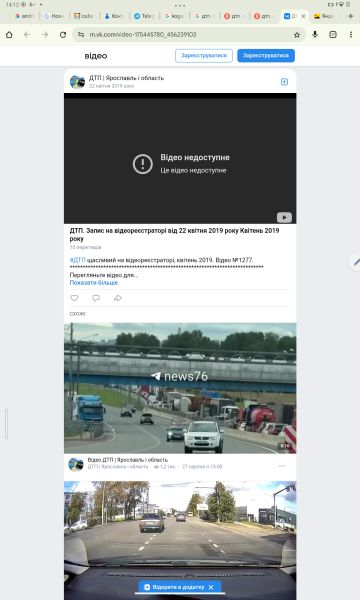This screenshot has height=600, width=360.
Task: Tap the microphone voice search icon
Action: coord(315,34)
